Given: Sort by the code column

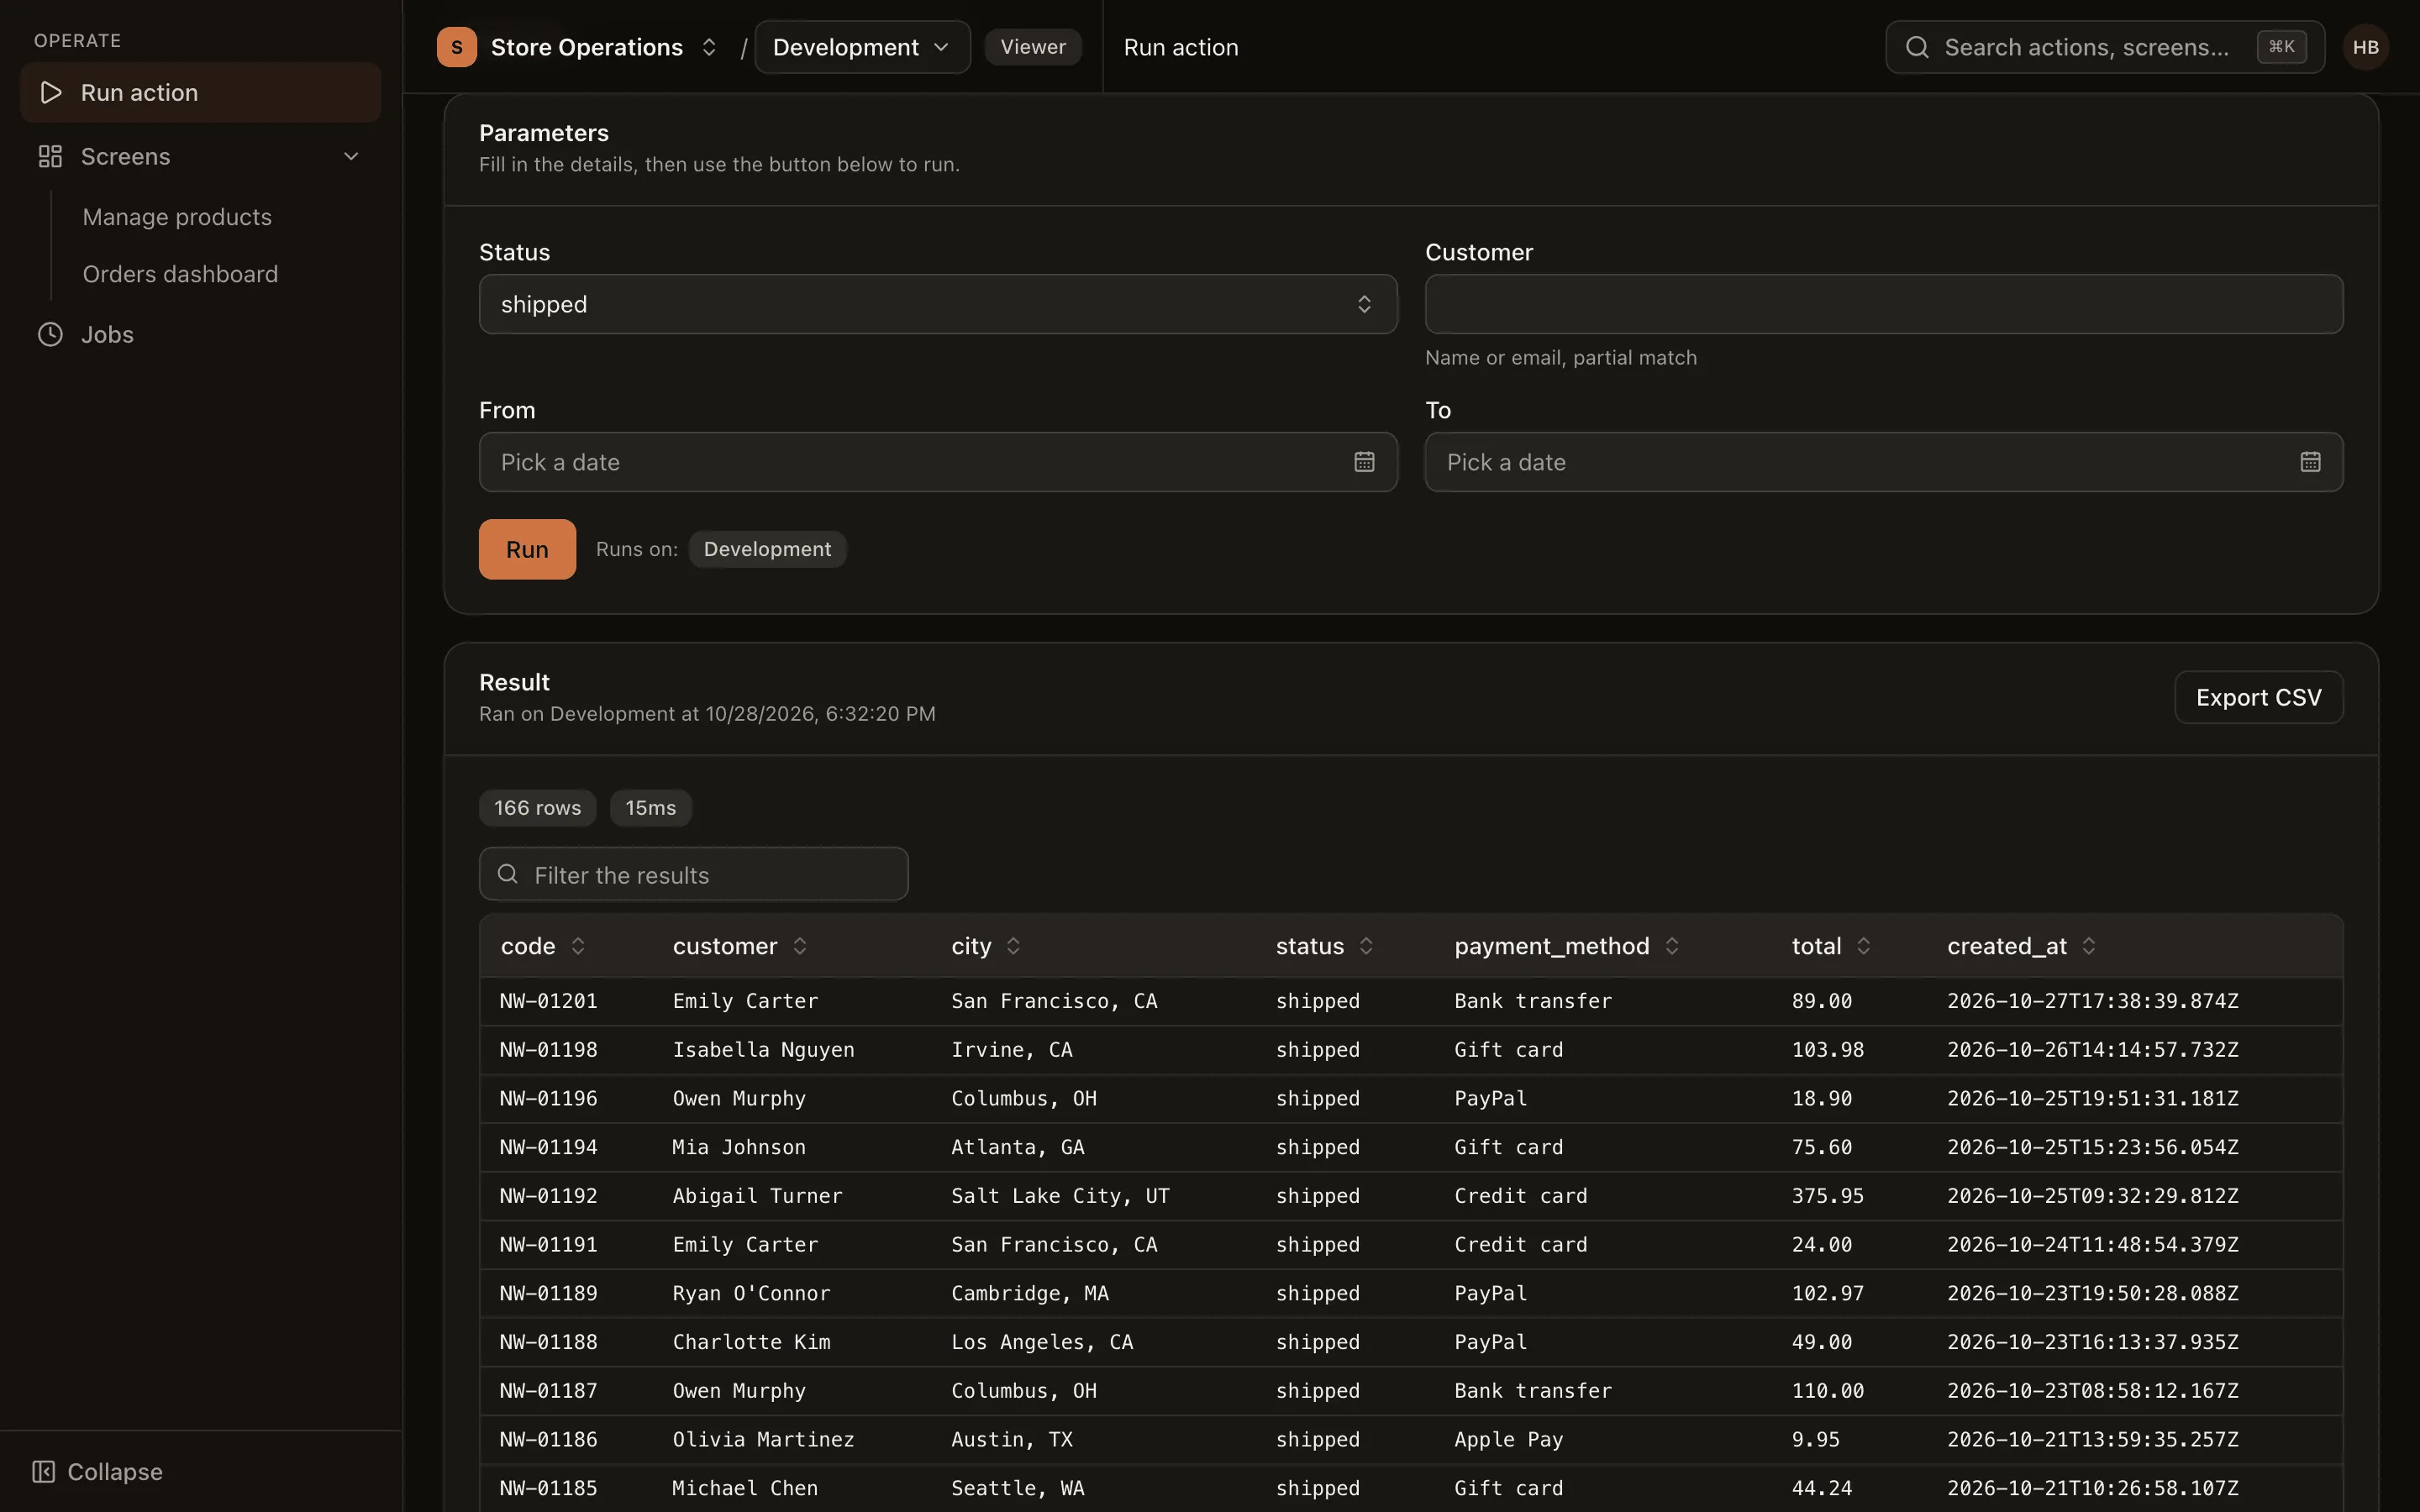Looking at the screenshot, I should point(543,946).
